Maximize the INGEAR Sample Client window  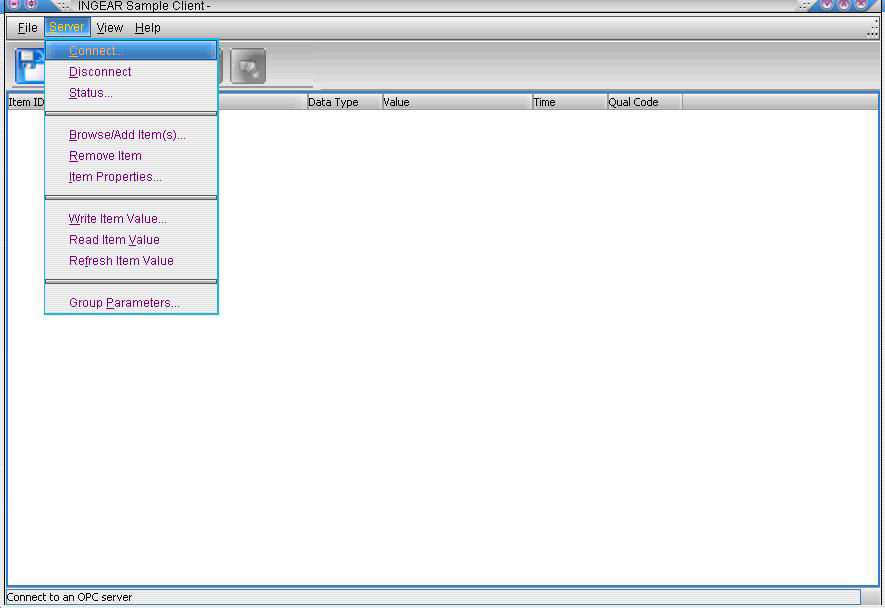click(844, 4)
